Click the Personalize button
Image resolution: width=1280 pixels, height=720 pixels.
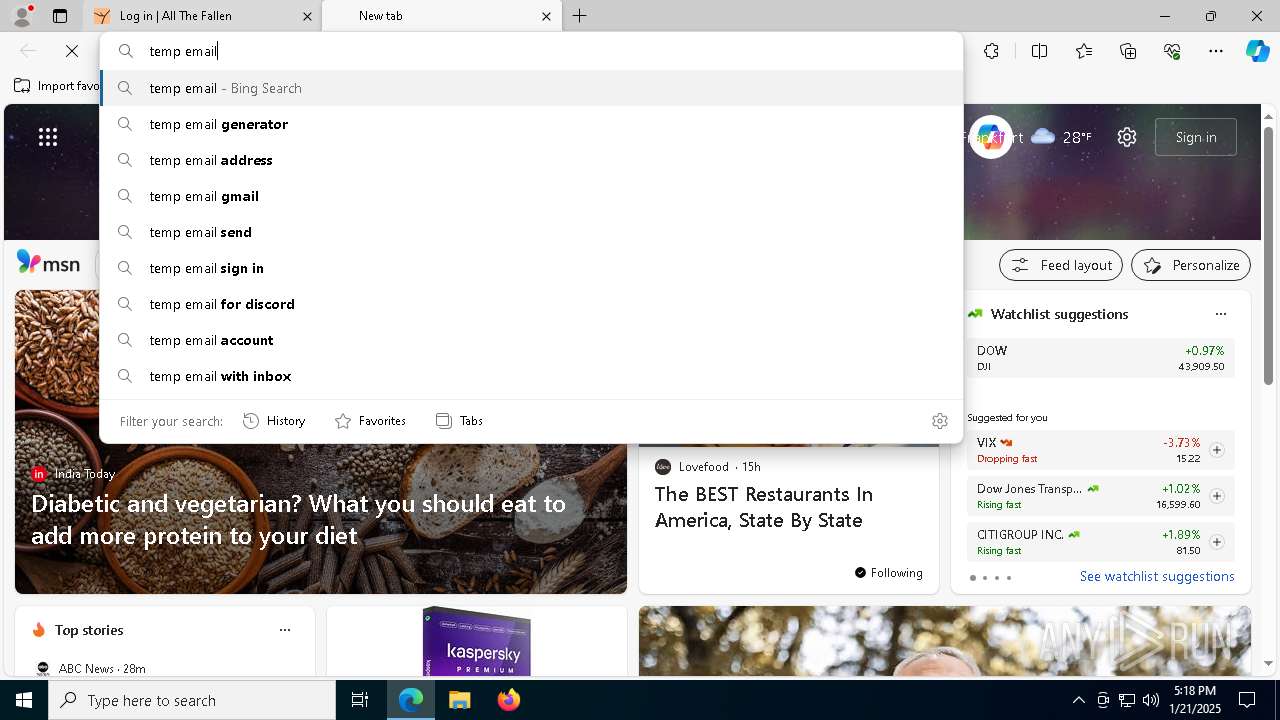(1191, 265)
